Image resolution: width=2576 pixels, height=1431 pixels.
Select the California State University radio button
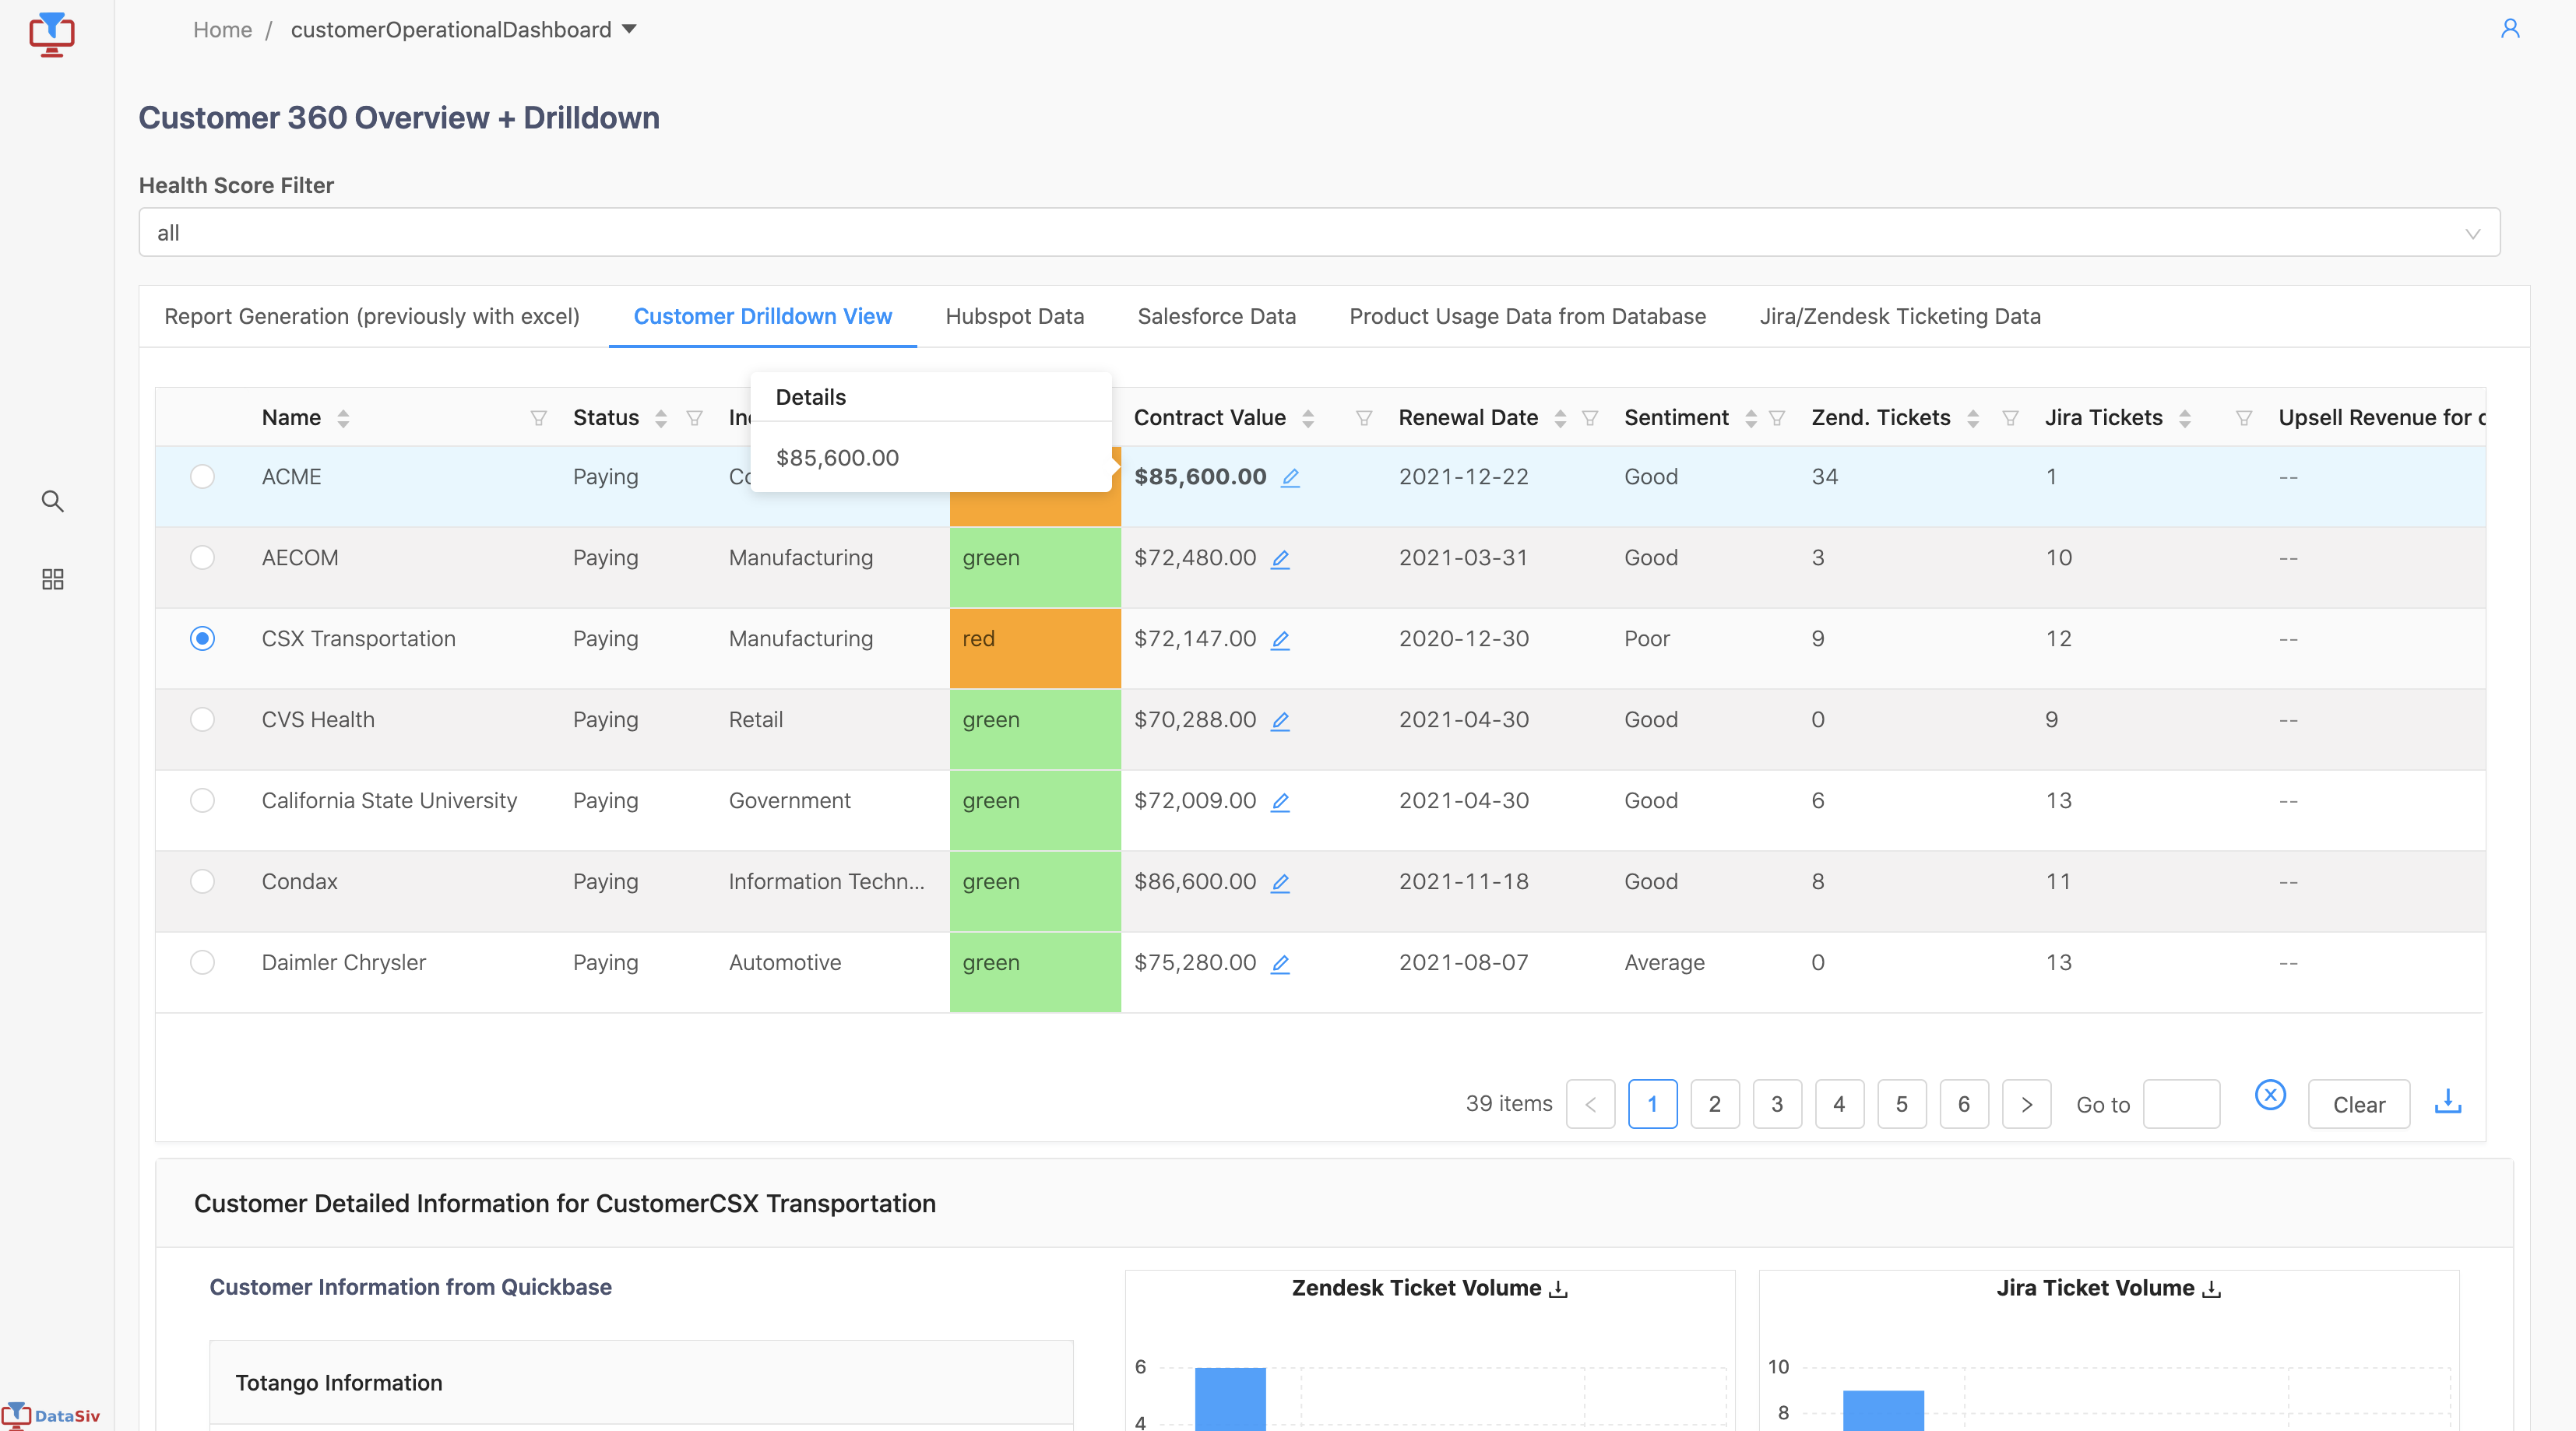point(202,801)
